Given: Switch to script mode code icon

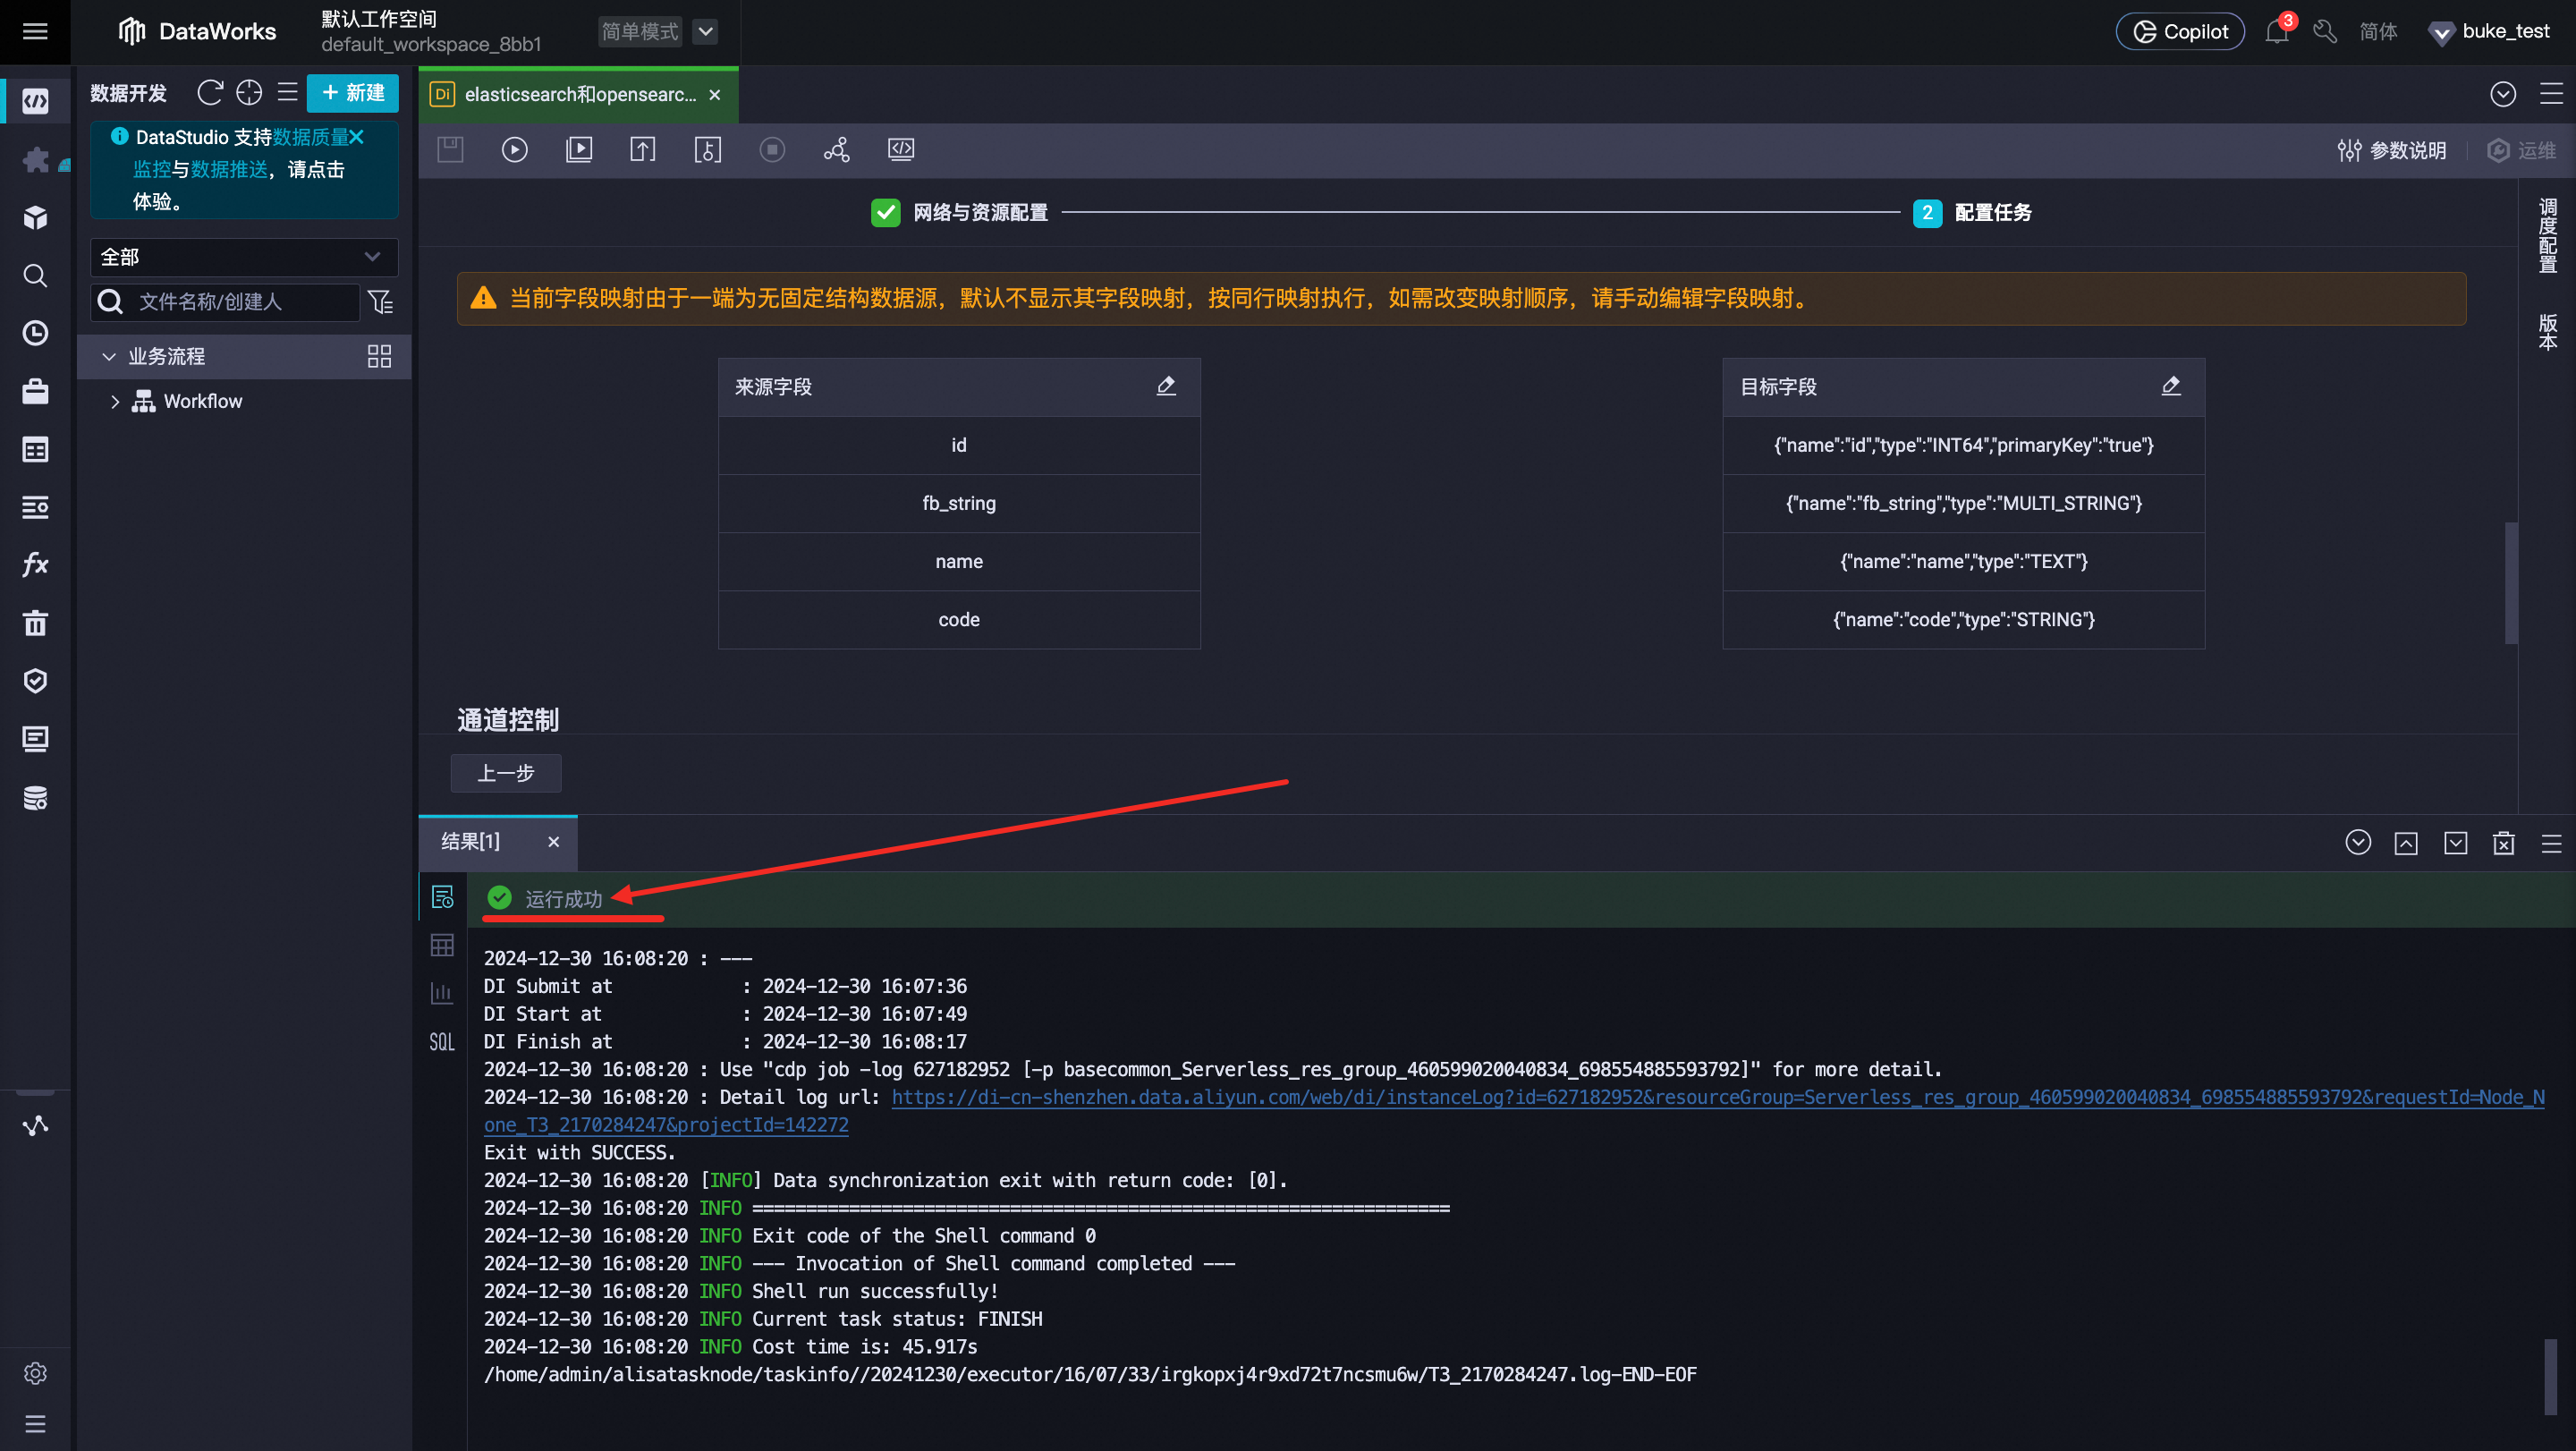Looking at the screenshot, I should tap(901, 150).
